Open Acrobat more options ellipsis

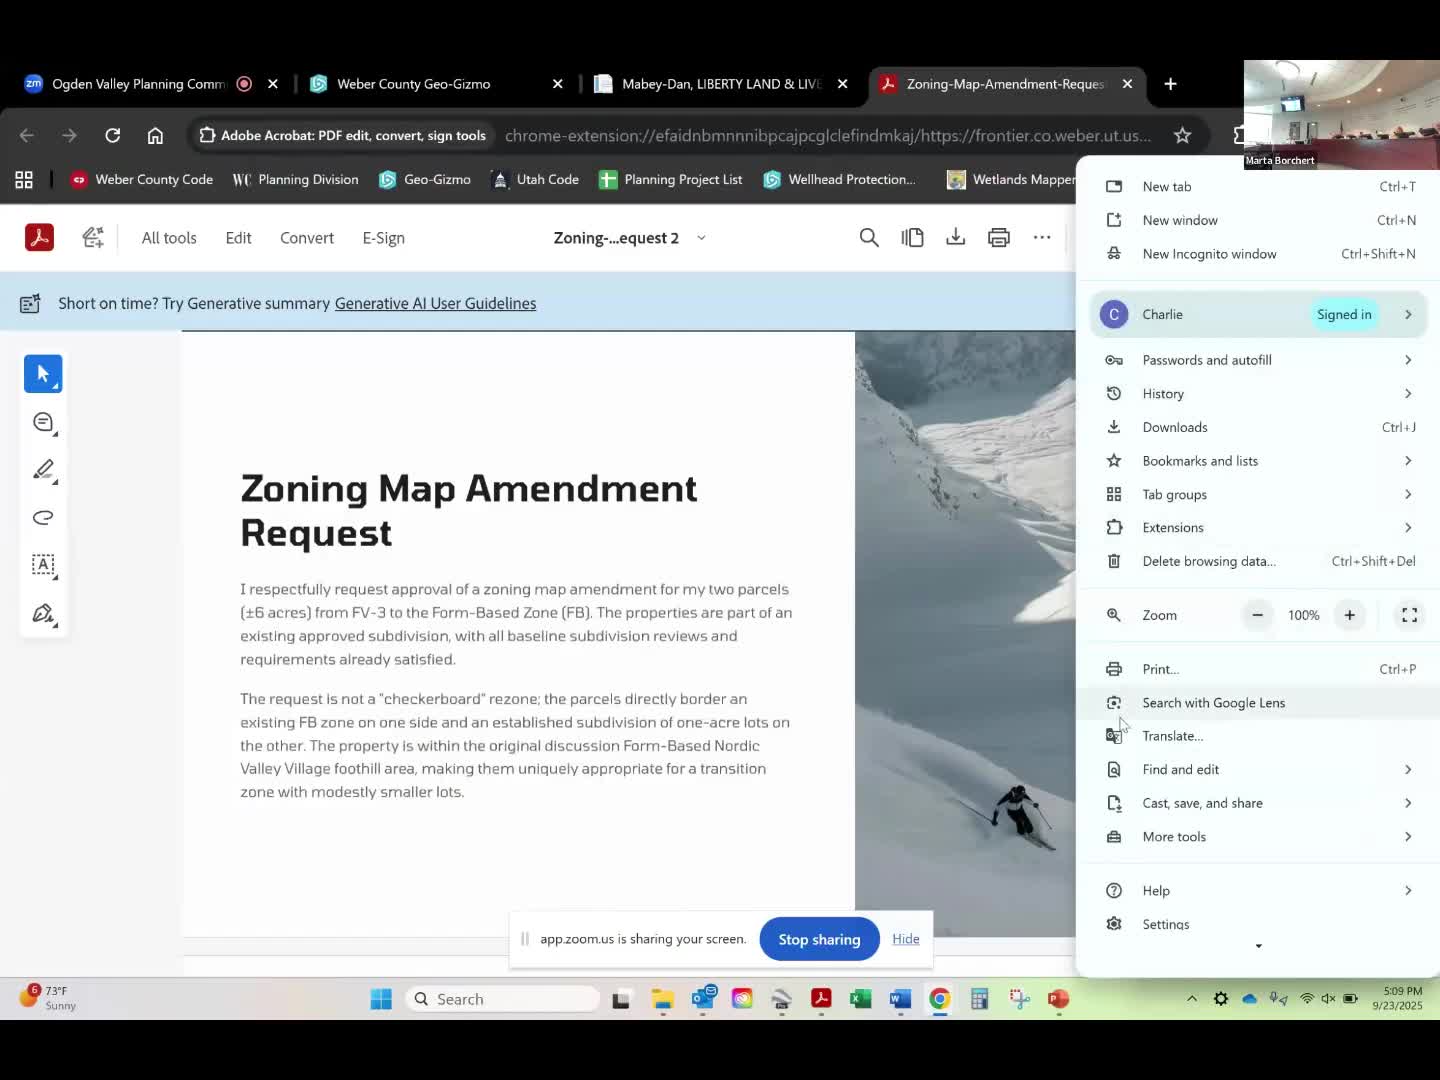click(1042, 237)
